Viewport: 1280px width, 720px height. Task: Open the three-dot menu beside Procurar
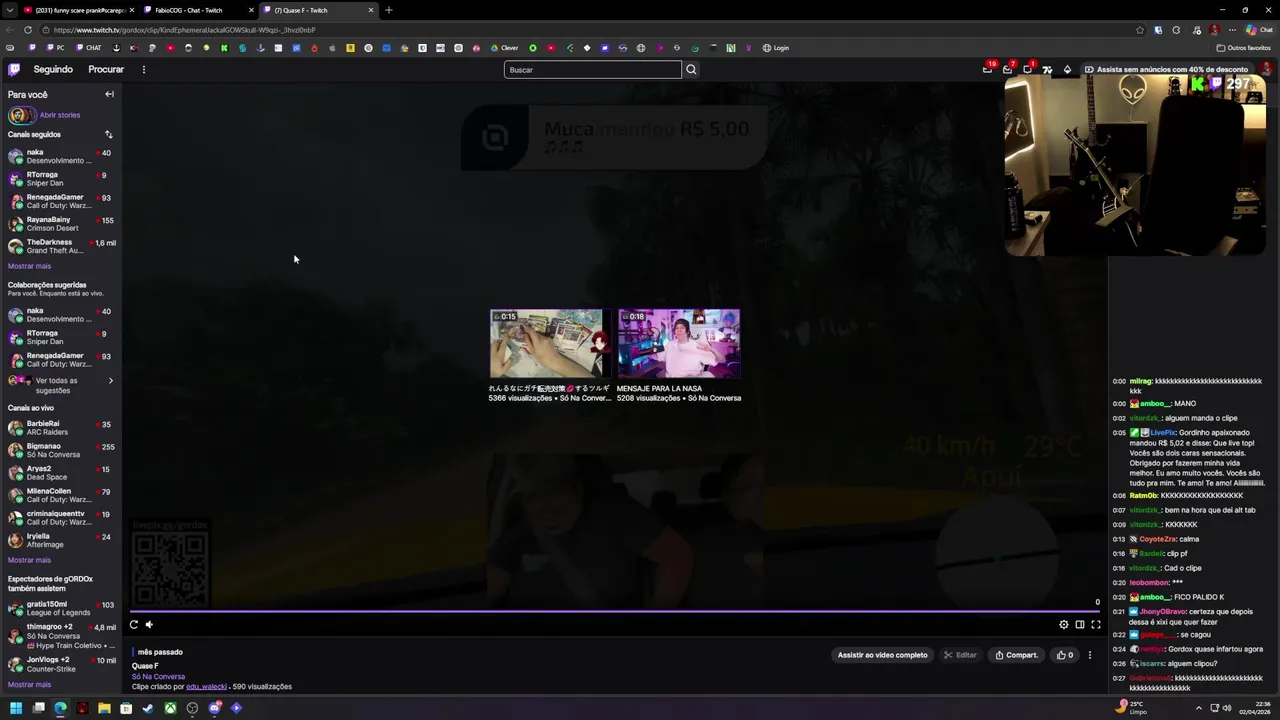[143, 69]
